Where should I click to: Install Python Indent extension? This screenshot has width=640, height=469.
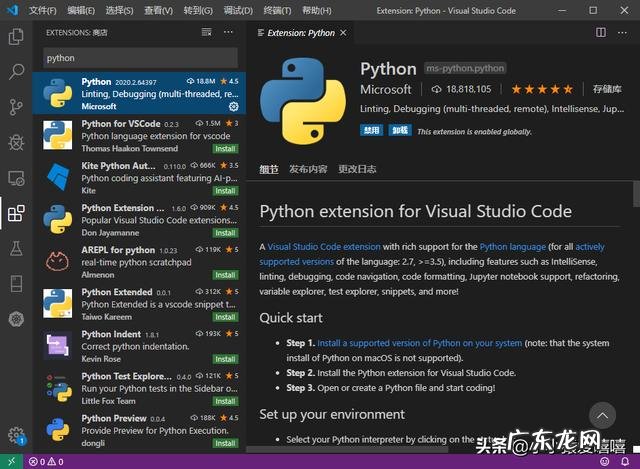pos(225,359)
